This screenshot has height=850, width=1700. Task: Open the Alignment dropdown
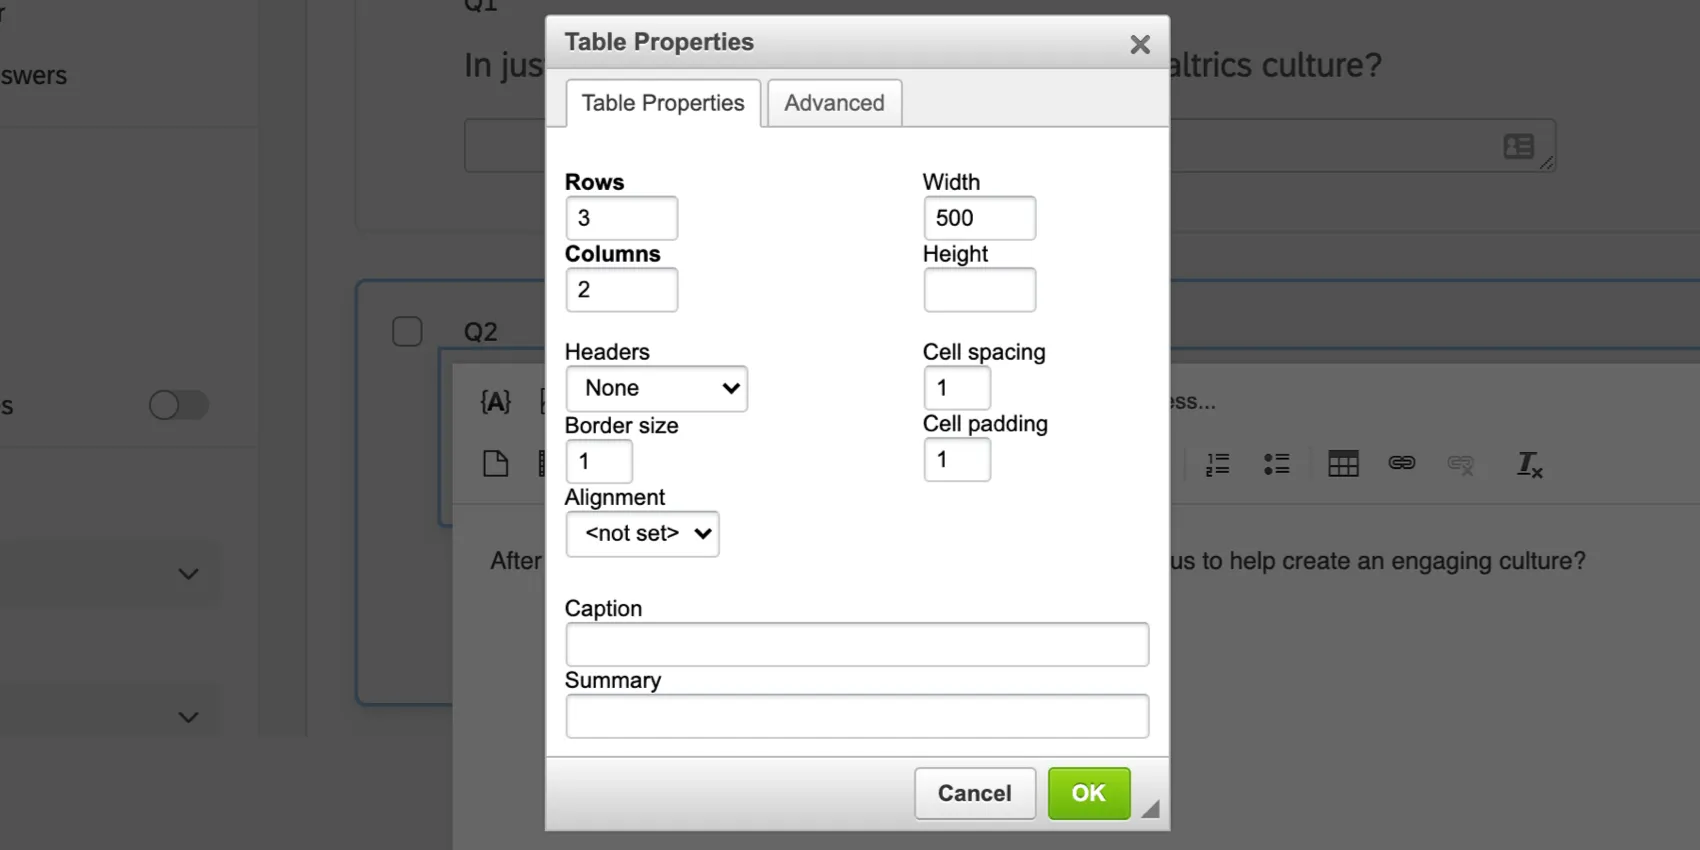(642, 534)
